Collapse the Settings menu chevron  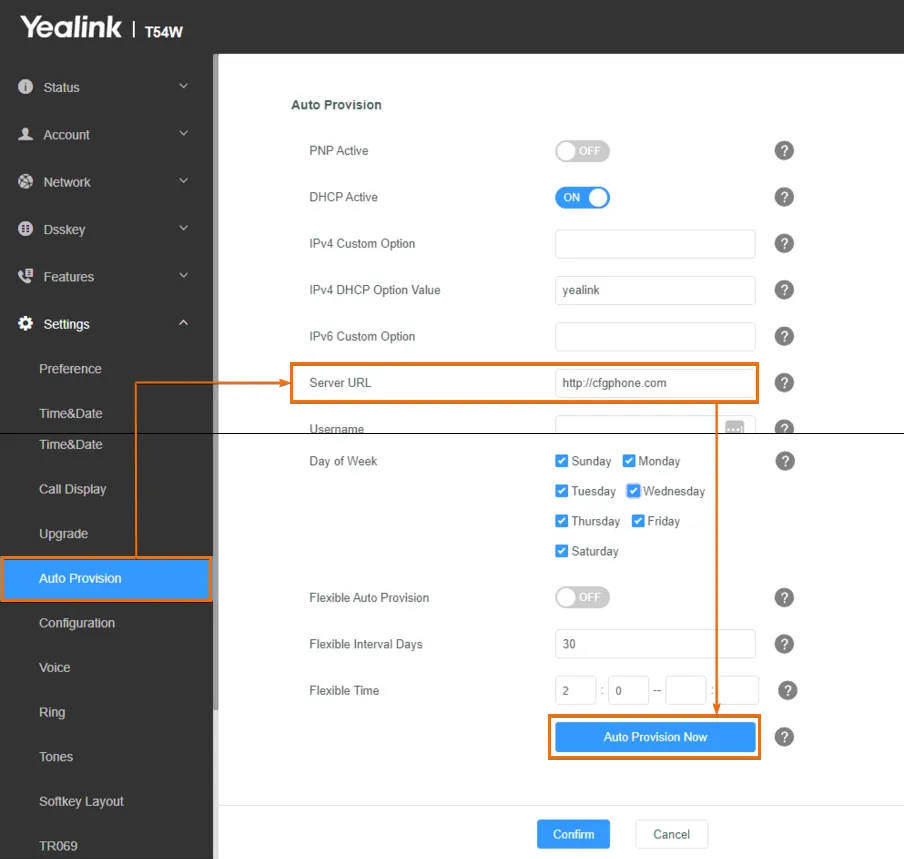183,322
